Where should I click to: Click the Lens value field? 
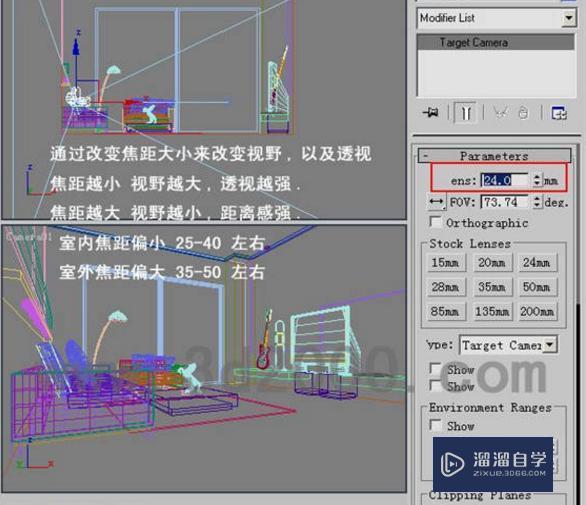click(504, 181)
